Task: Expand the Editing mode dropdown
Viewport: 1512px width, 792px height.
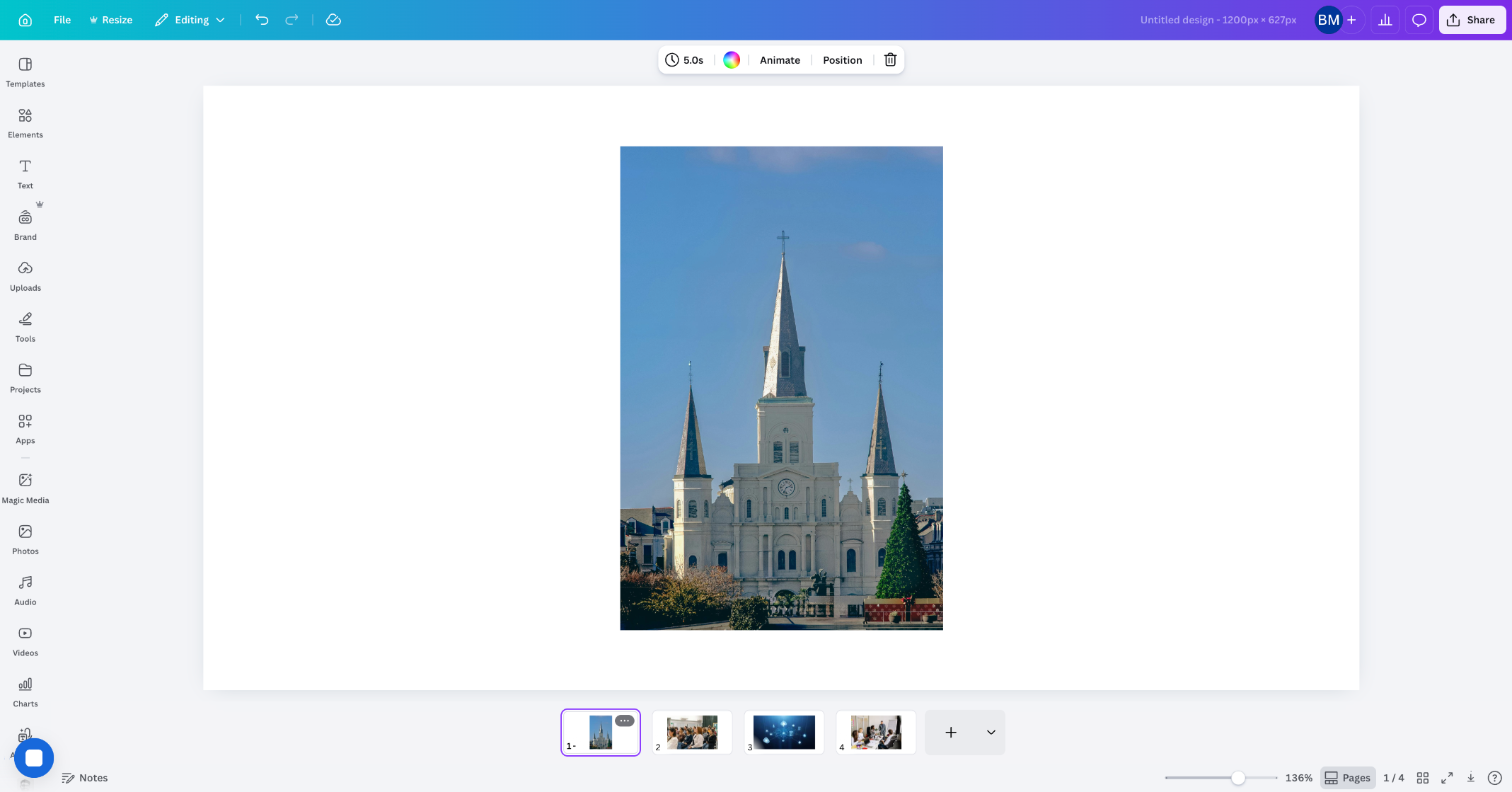Action: click(190, 19)
